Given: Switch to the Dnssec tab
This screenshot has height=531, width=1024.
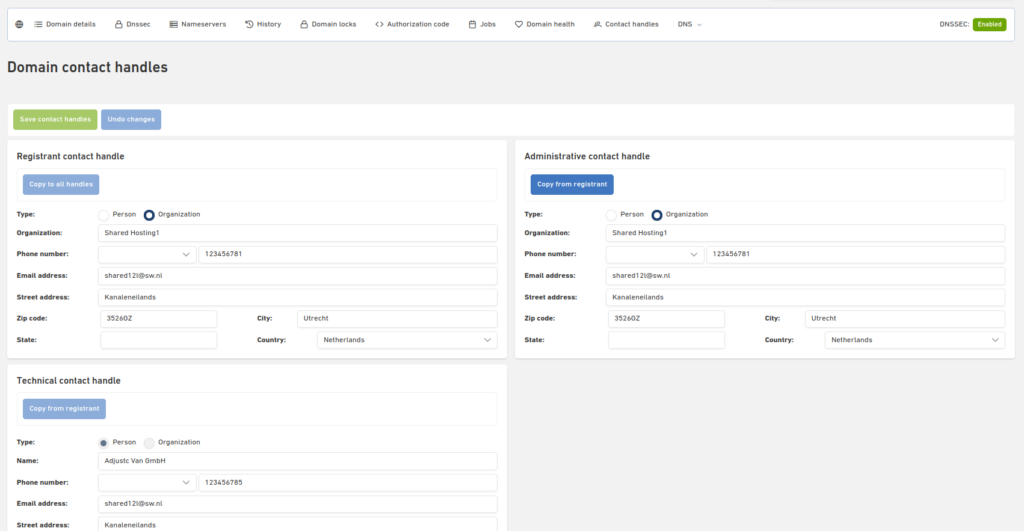Looking at the screenshot, I should [133, 24].
